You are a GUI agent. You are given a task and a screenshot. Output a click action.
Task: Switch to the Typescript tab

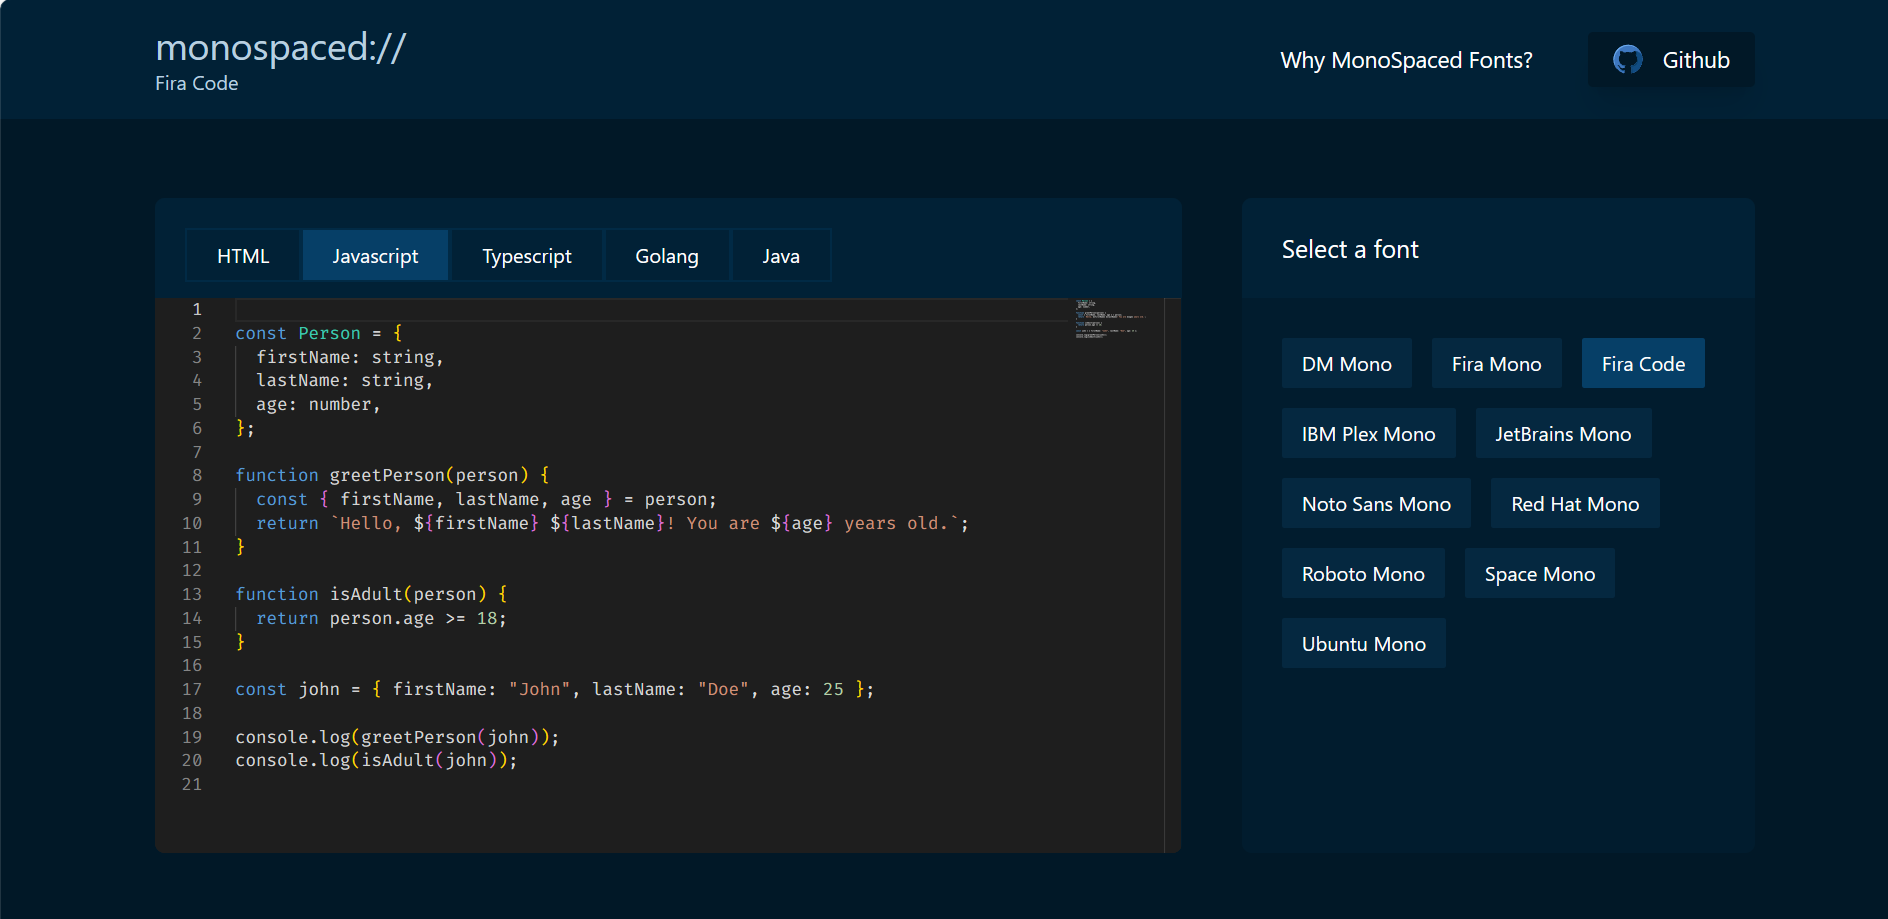[527, 256]
